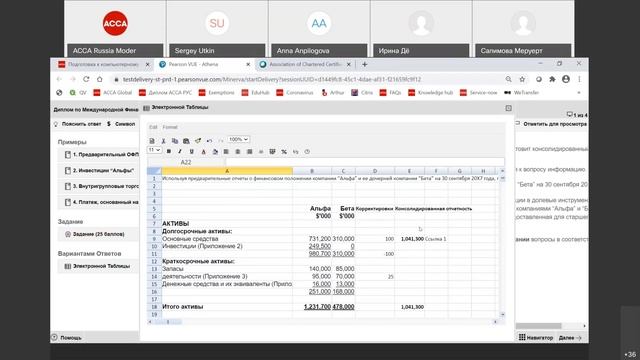This screenshot has width=640, height=360.
Task: Open the spreadsheet Edit menu
Action: point(153,127)
